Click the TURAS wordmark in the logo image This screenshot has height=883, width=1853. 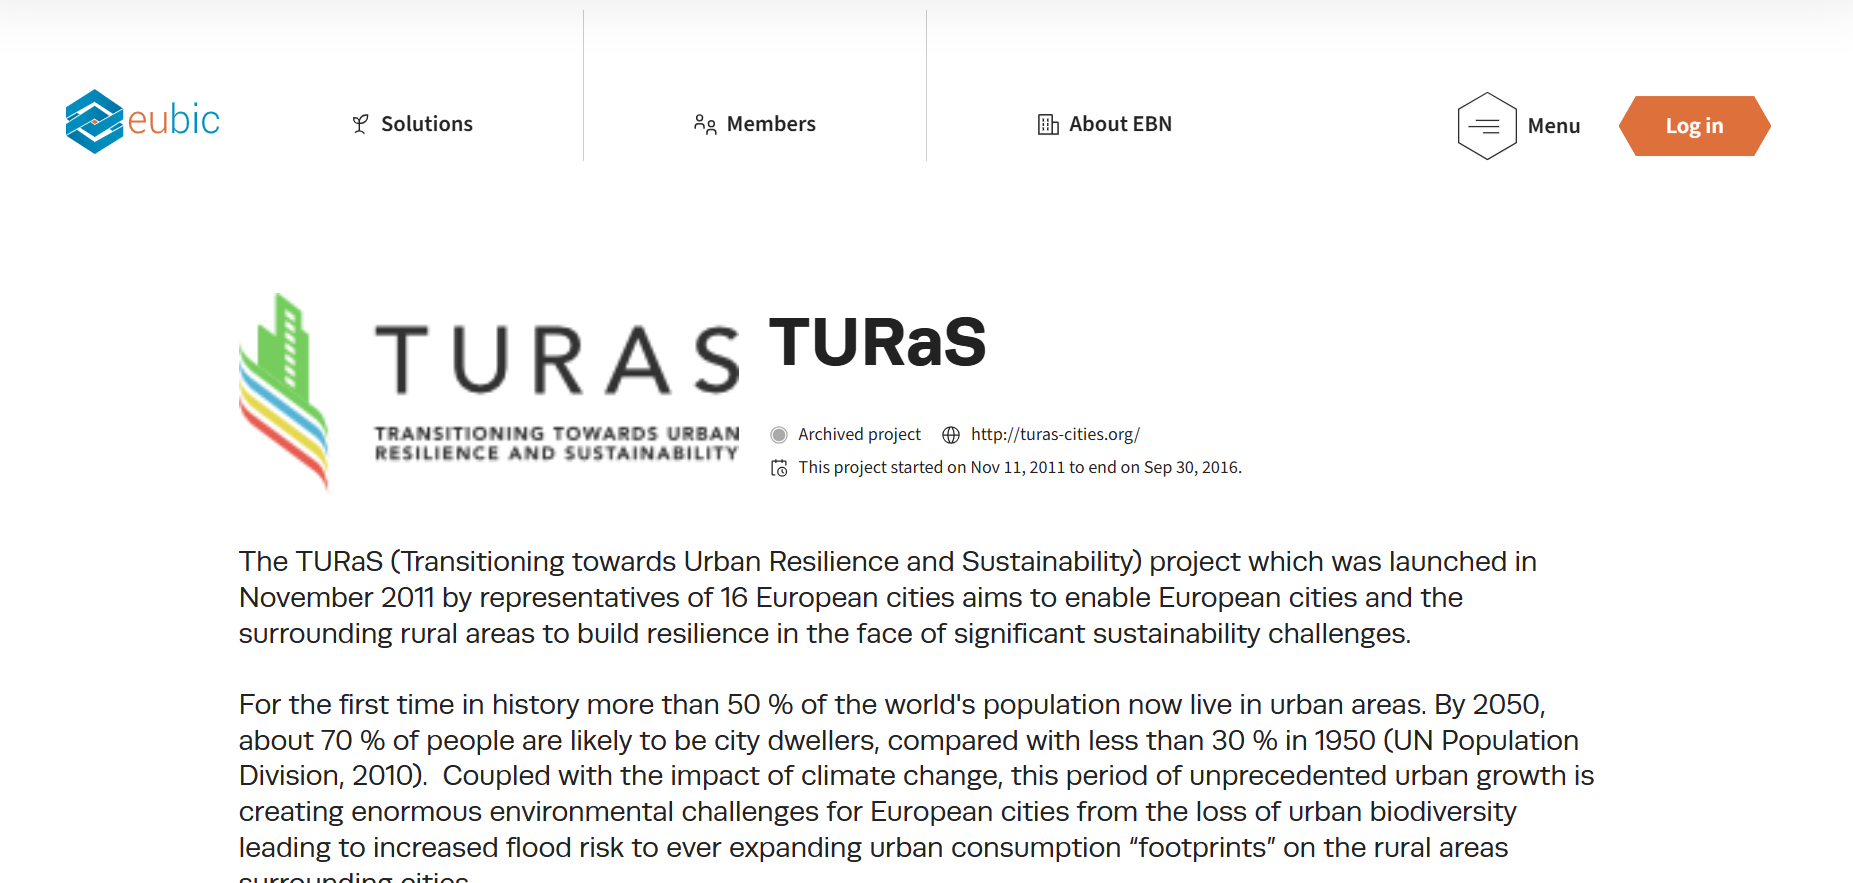tap(556, 360)
